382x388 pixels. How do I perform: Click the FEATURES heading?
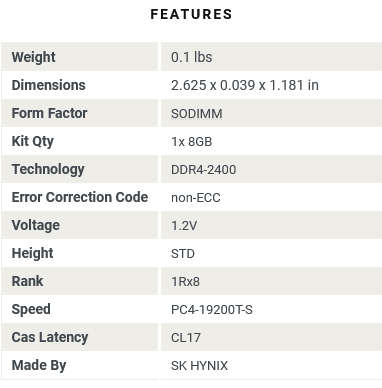tap(191, 14)
